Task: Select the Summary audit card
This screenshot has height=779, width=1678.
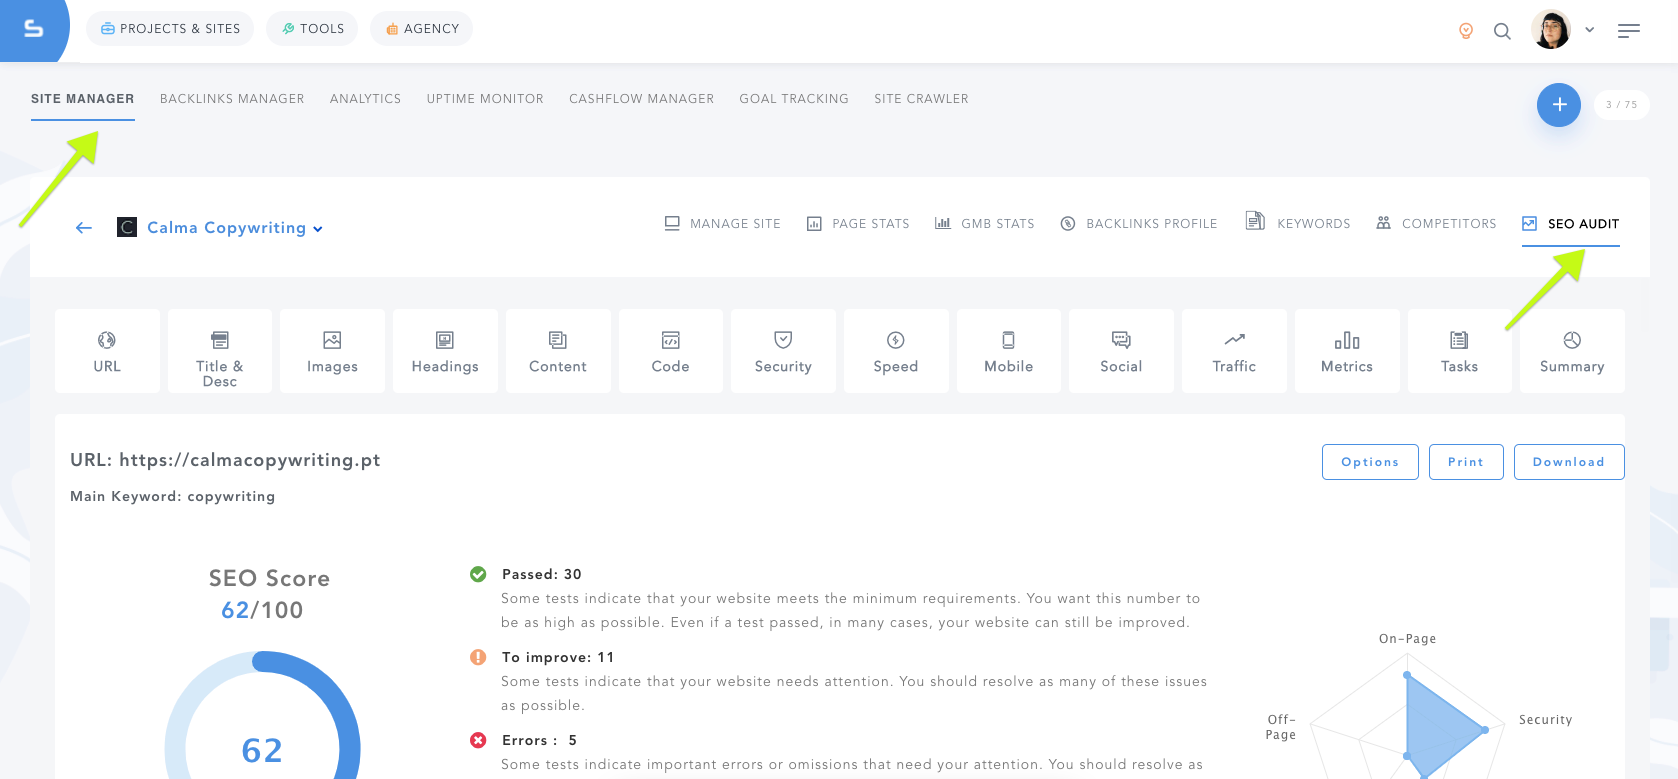Action: coord(1572,351)
